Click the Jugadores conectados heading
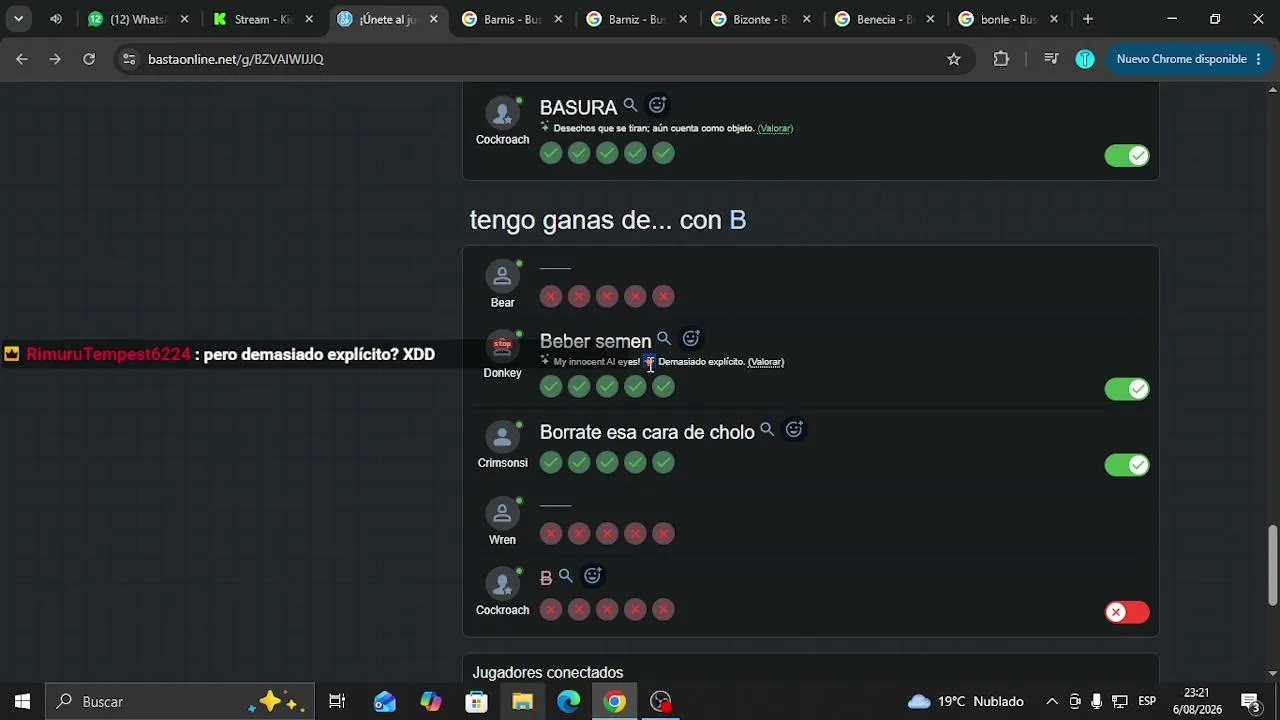Viewport: 1280px width, 720px height. point(548,673)
